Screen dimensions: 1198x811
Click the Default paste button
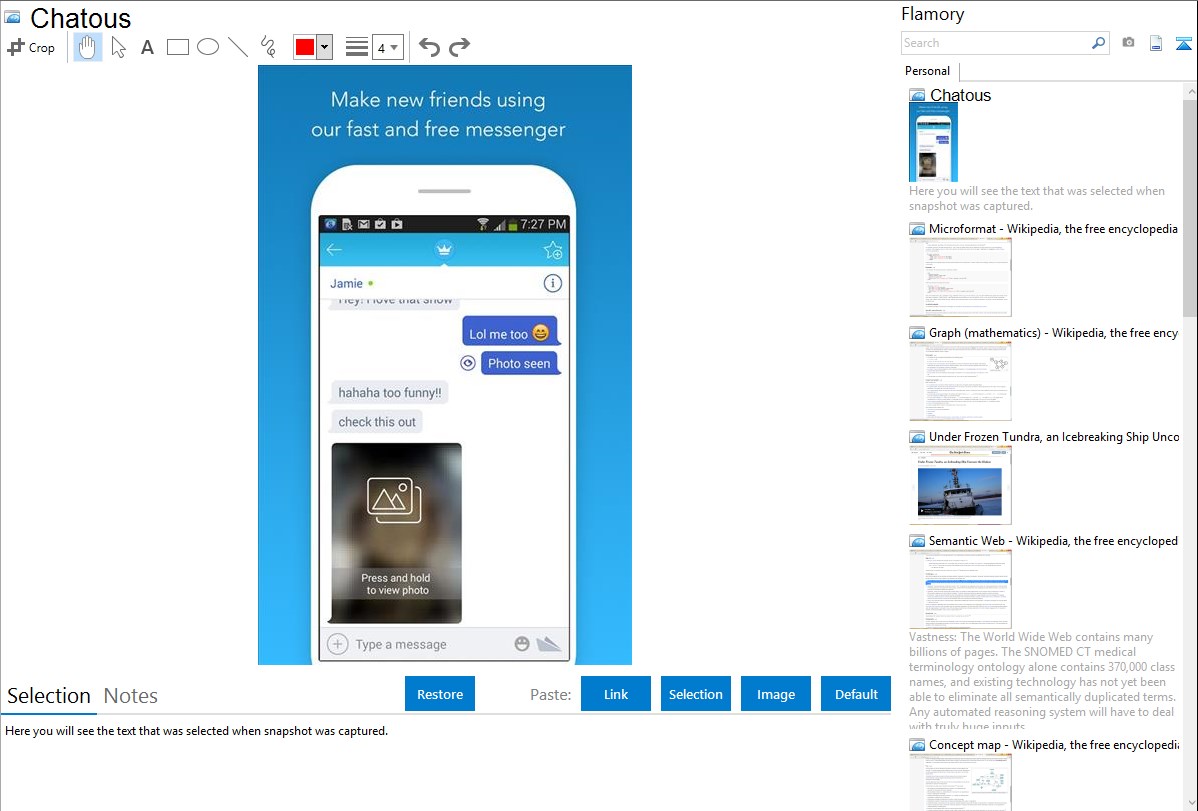[x=856, y=694]
